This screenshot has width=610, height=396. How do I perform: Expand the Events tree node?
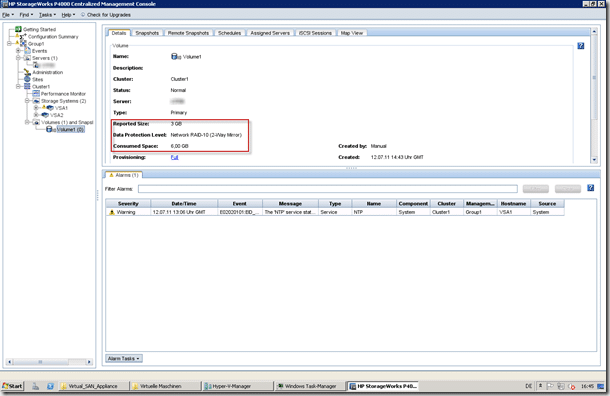pos(18,51)
